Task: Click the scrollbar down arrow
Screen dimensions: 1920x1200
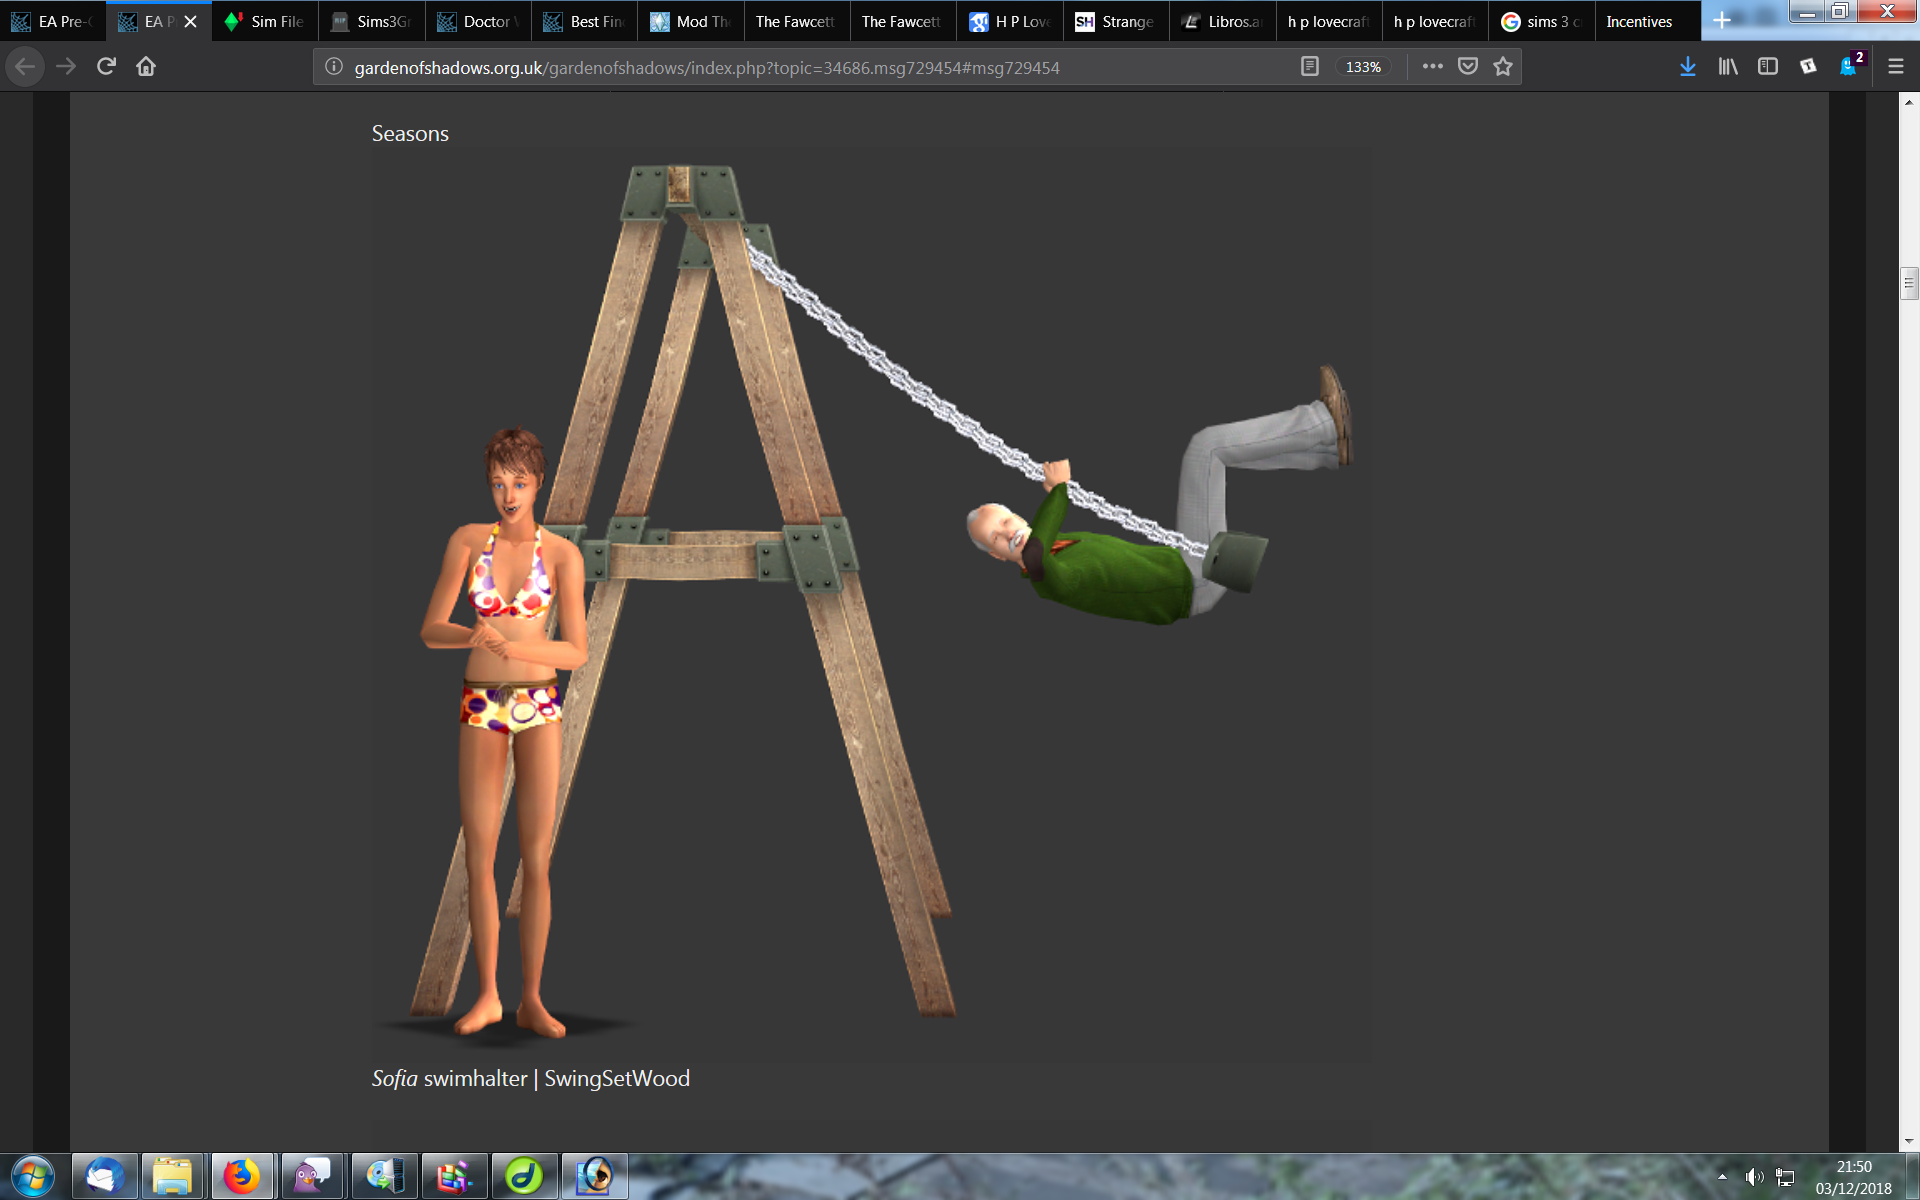Action: pos(1909,1141)
